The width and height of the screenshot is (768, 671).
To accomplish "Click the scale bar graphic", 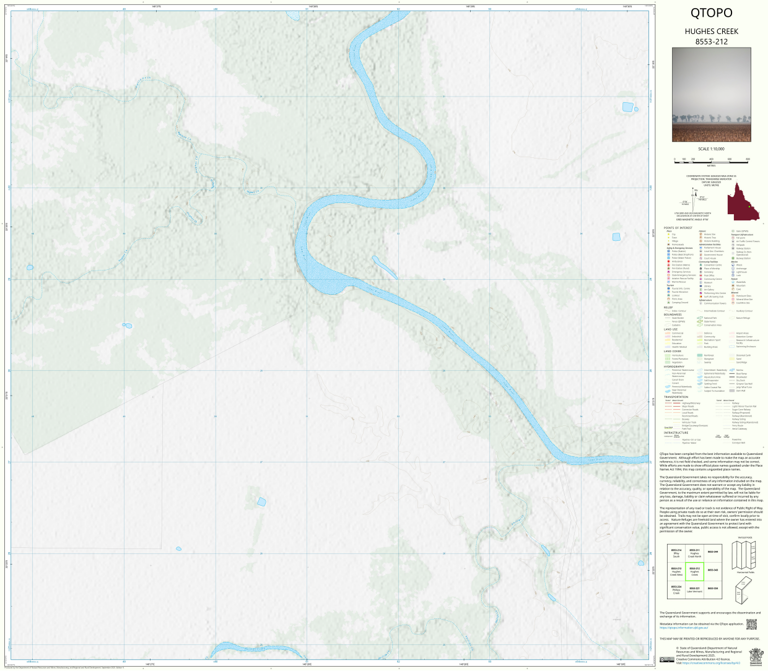I will 711,161.
